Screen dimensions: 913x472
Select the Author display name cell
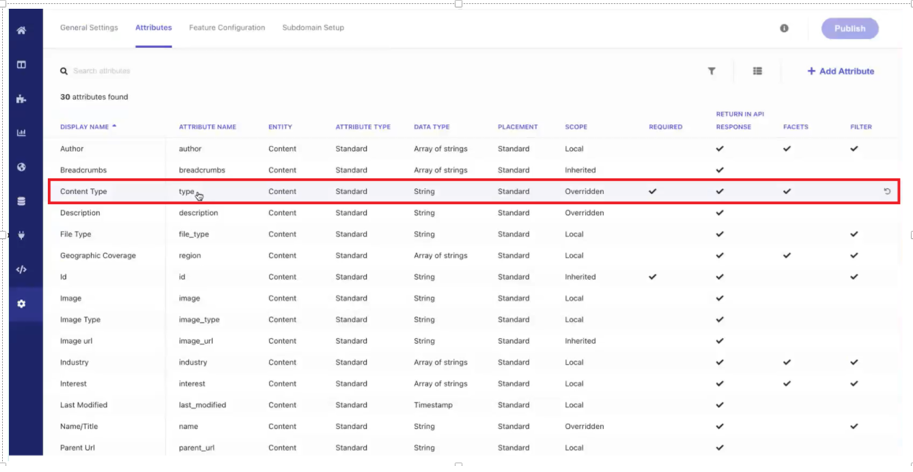coord(72,148)
